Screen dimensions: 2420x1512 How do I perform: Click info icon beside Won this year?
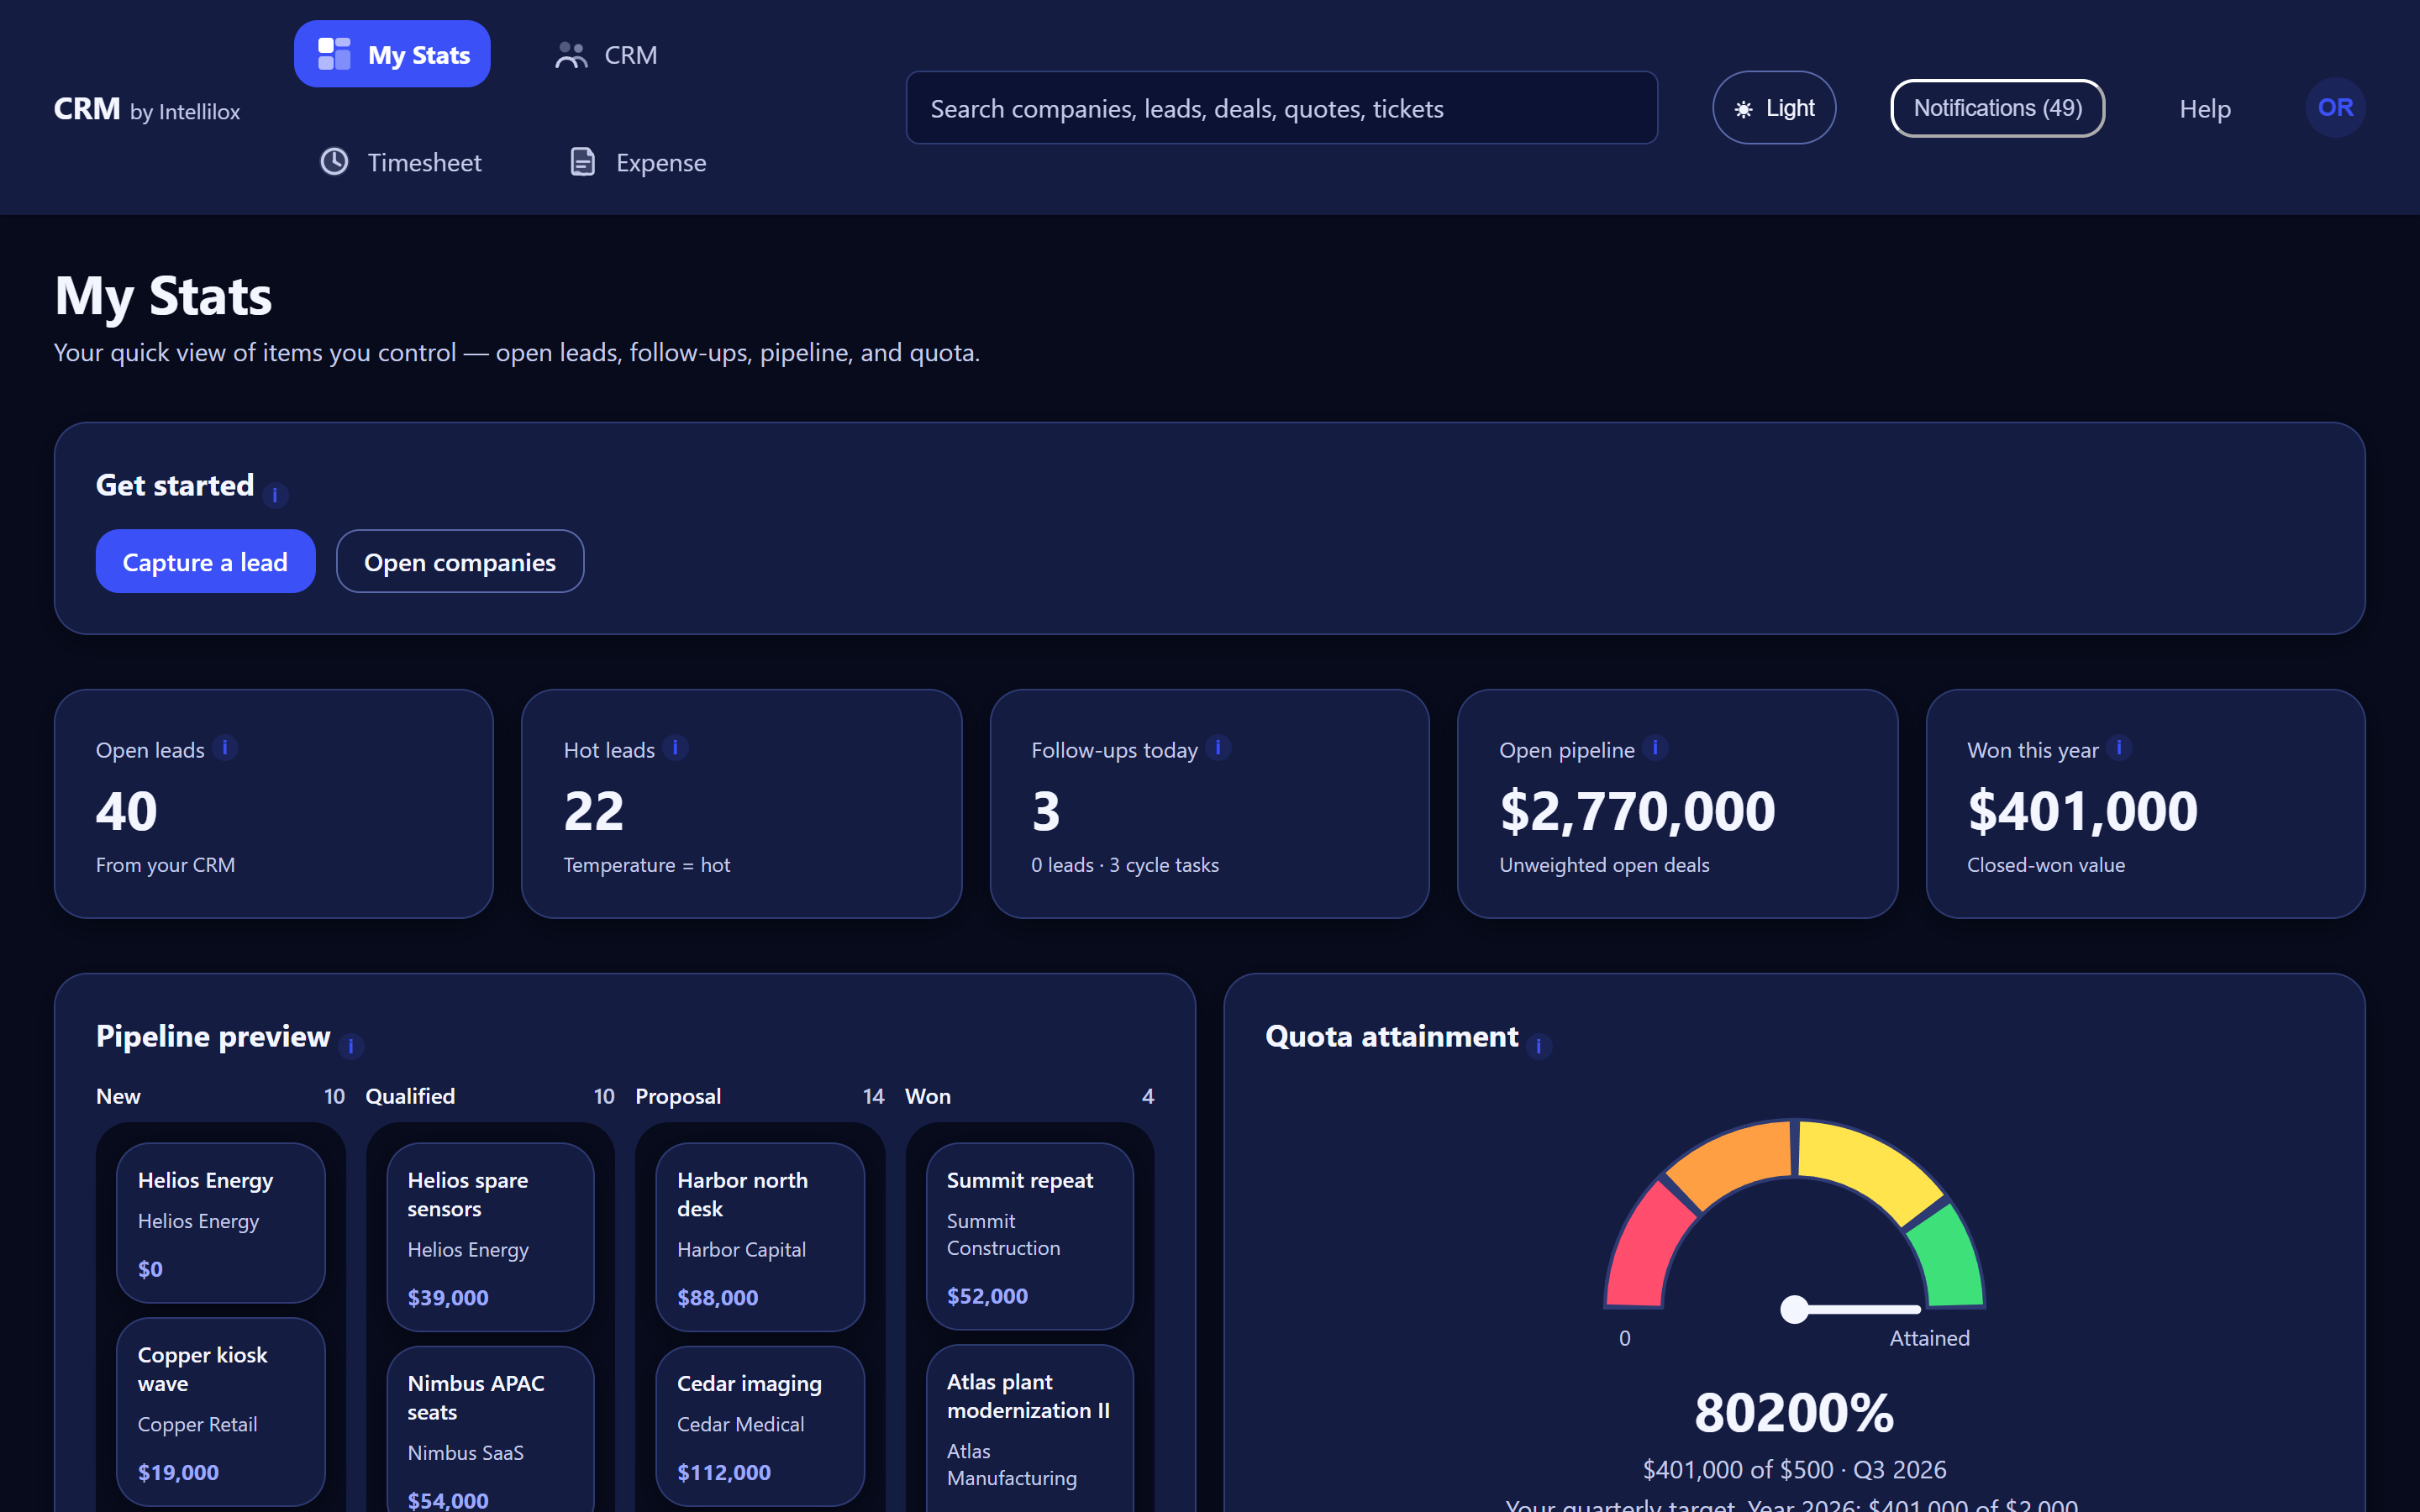pos(2119,748)
